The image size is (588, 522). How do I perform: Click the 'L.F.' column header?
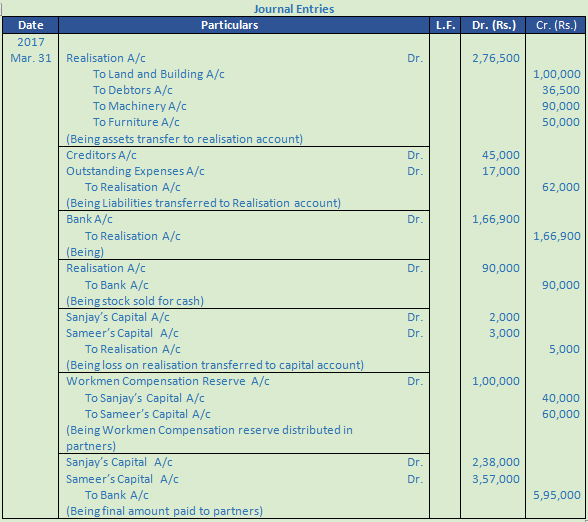click(446, 25)
